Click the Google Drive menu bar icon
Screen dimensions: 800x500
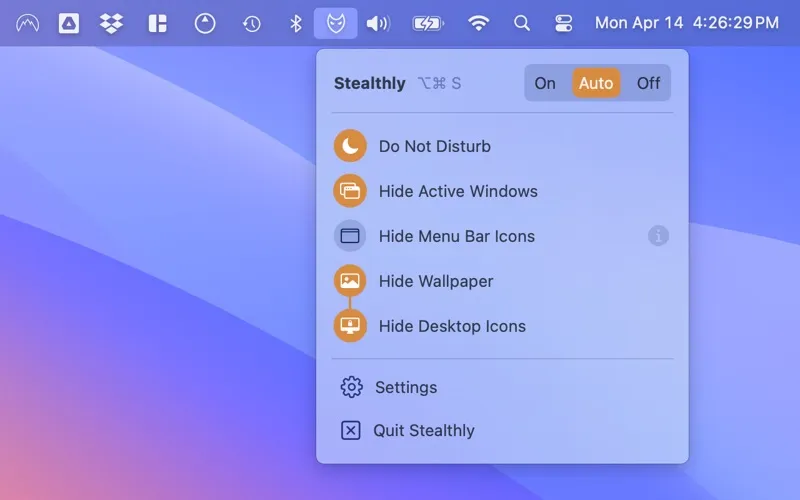(x=69, y=23)
